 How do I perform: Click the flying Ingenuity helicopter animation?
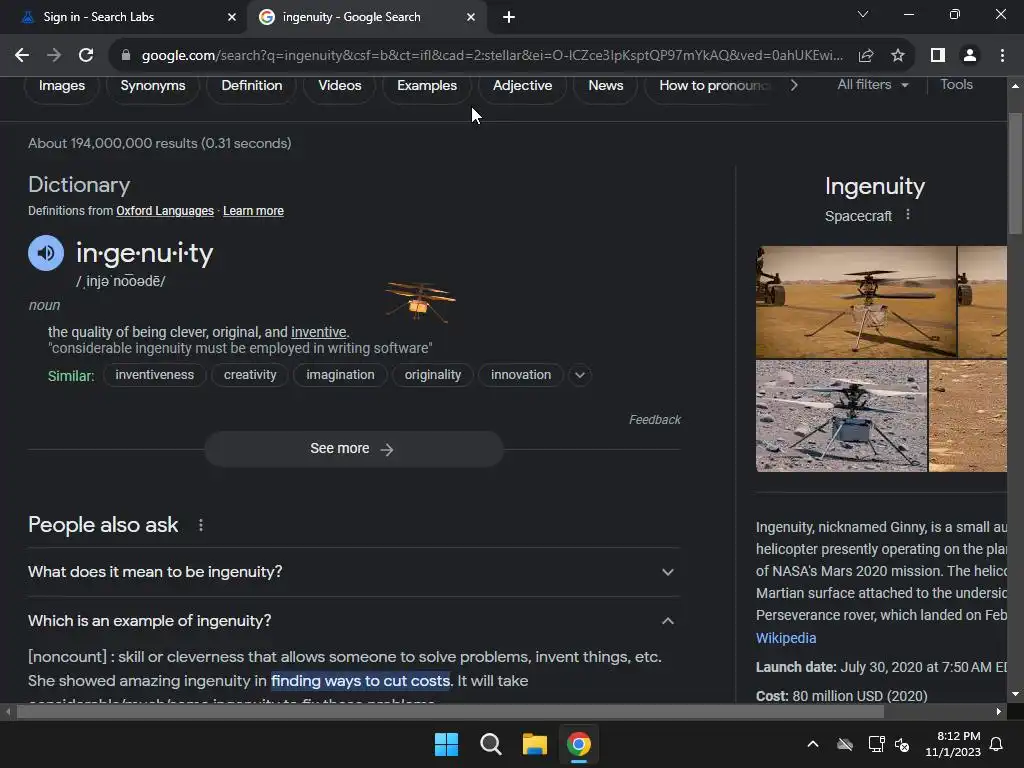[420, 302]
